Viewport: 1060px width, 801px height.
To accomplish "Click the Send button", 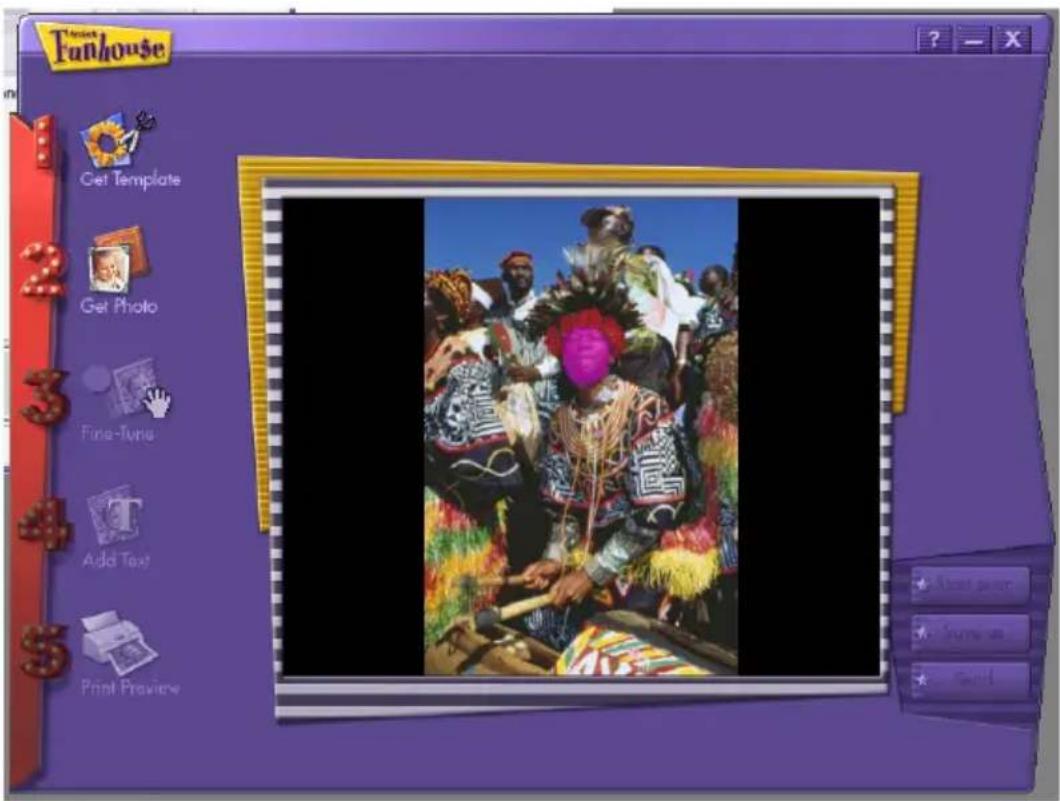I will (969, 680).
